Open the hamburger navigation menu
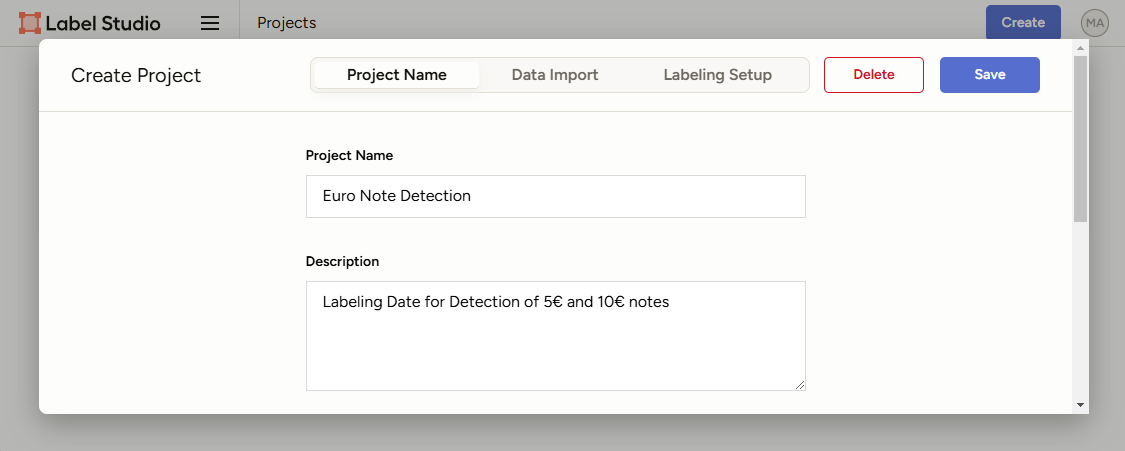 [x=210, y=23]
